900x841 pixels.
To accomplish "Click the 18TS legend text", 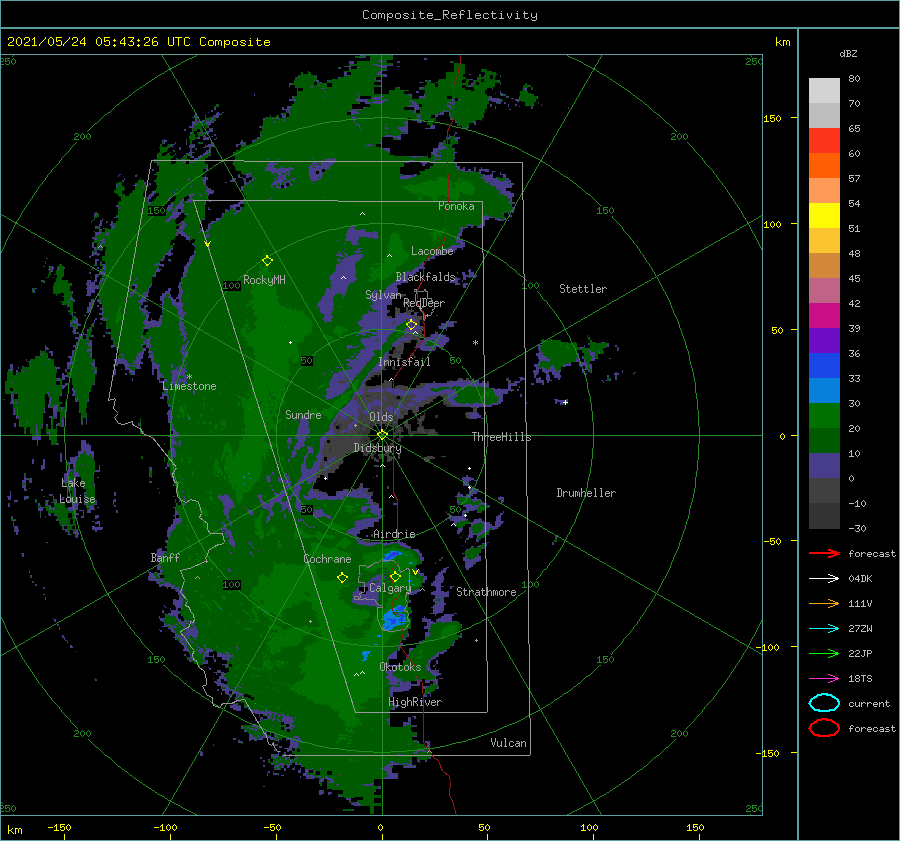I will [860, 679].
